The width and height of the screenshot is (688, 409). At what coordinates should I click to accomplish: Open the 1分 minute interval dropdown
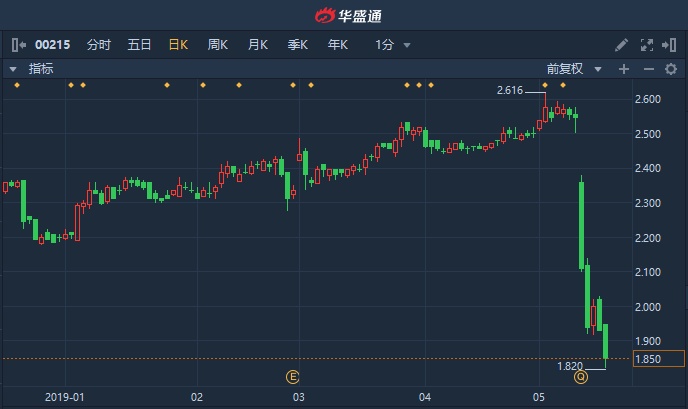392,45
